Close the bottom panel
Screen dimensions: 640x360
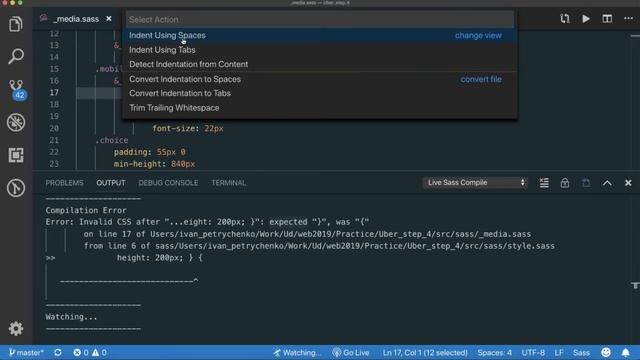(628, 183)
